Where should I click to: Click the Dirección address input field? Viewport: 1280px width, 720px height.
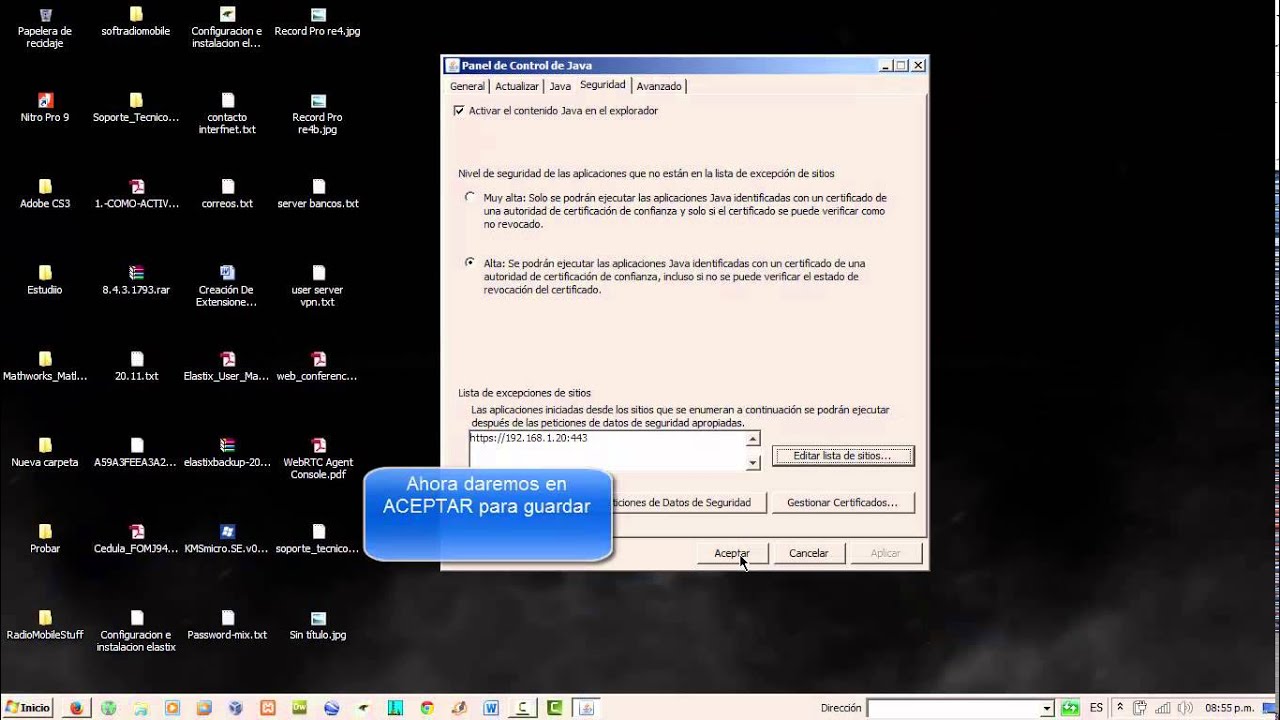(x=953, y=708)
